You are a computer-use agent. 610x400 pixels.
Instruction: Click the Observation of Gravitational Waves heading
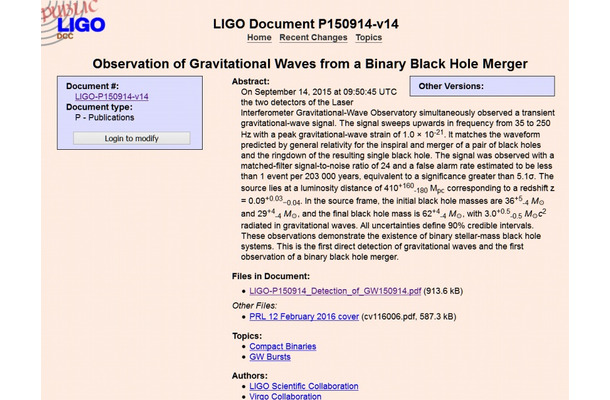point(310,64)
